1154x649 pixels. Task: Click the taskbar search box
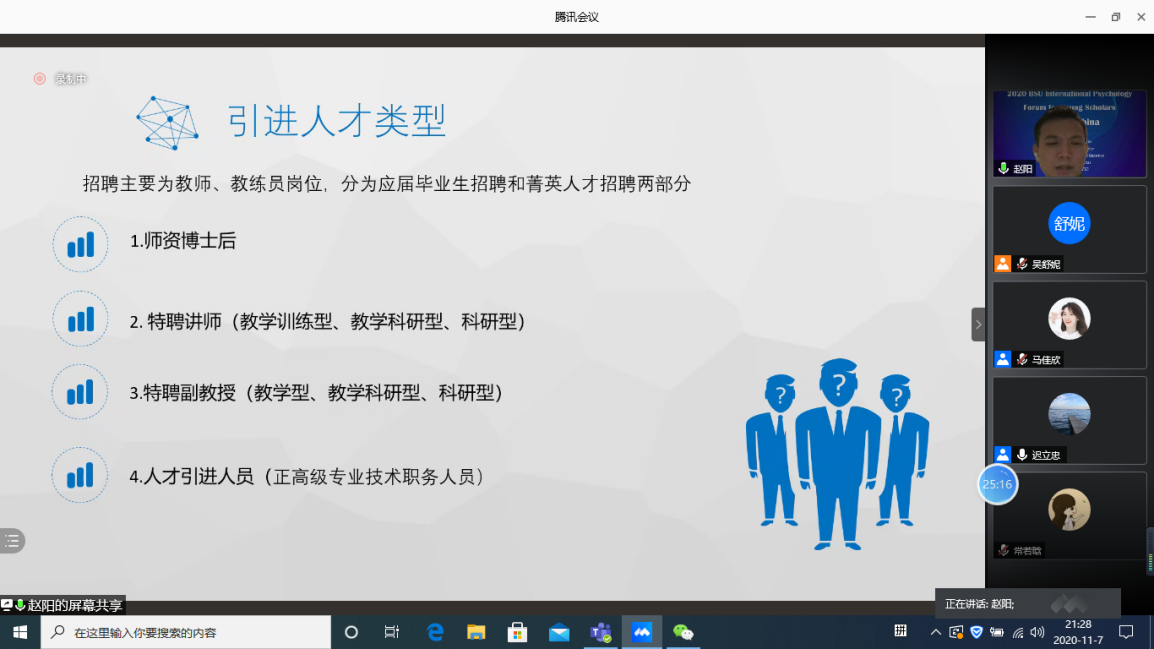[x=185, y=632]
